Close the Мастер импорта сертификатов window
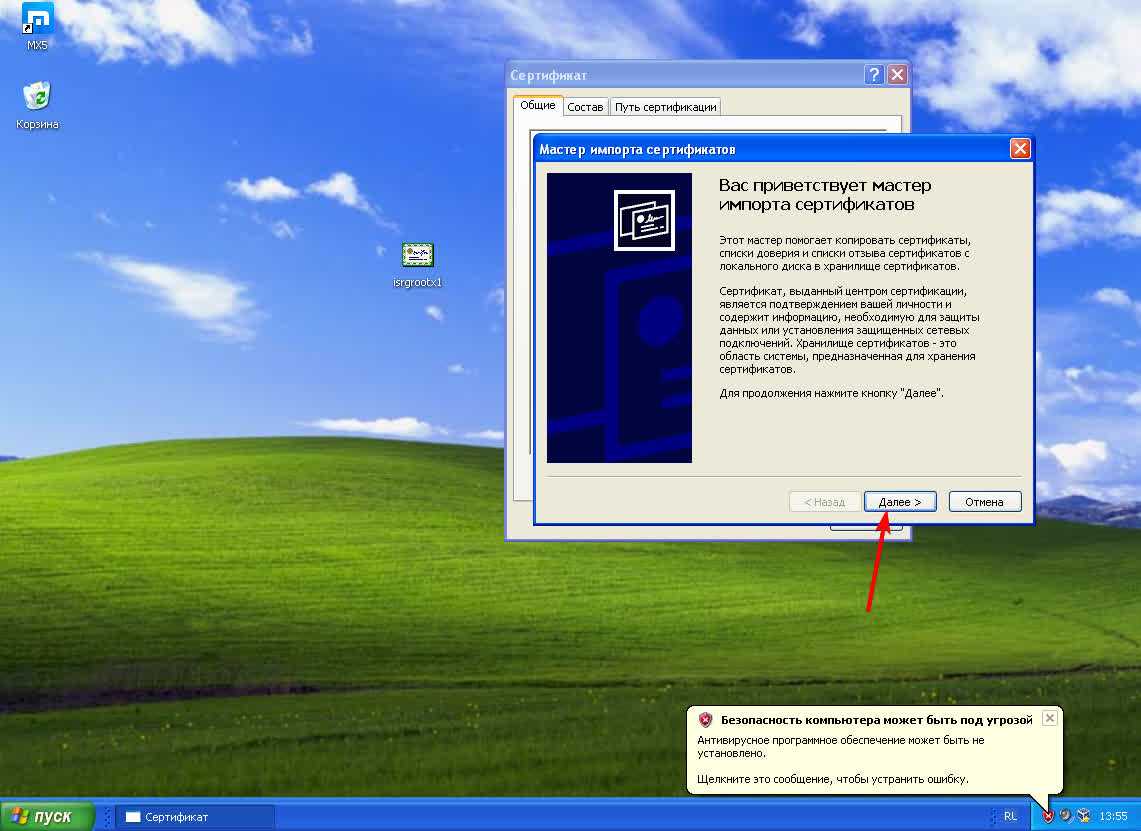This screenshot has height=831, width=1141. tap(1020, 149)
